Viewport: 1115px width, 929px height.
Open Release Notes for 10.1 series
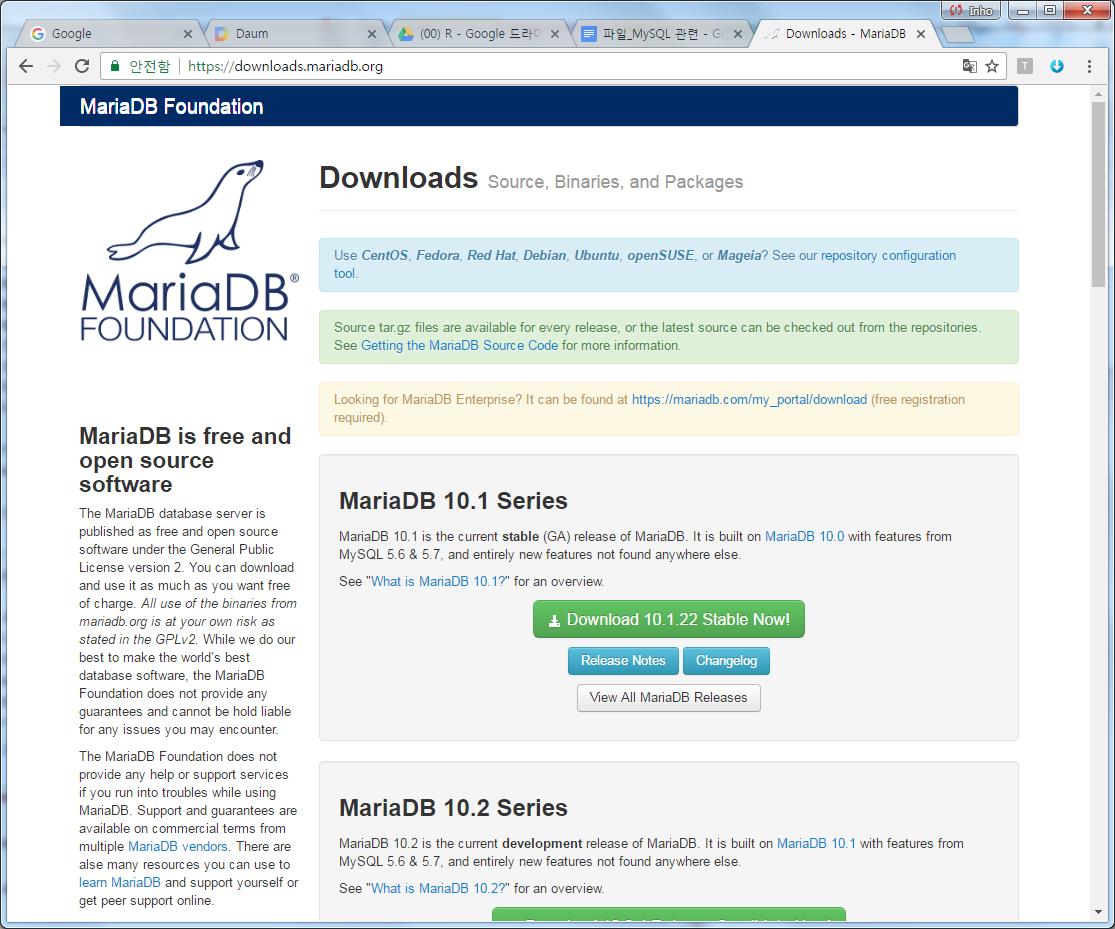click(623, 661)
